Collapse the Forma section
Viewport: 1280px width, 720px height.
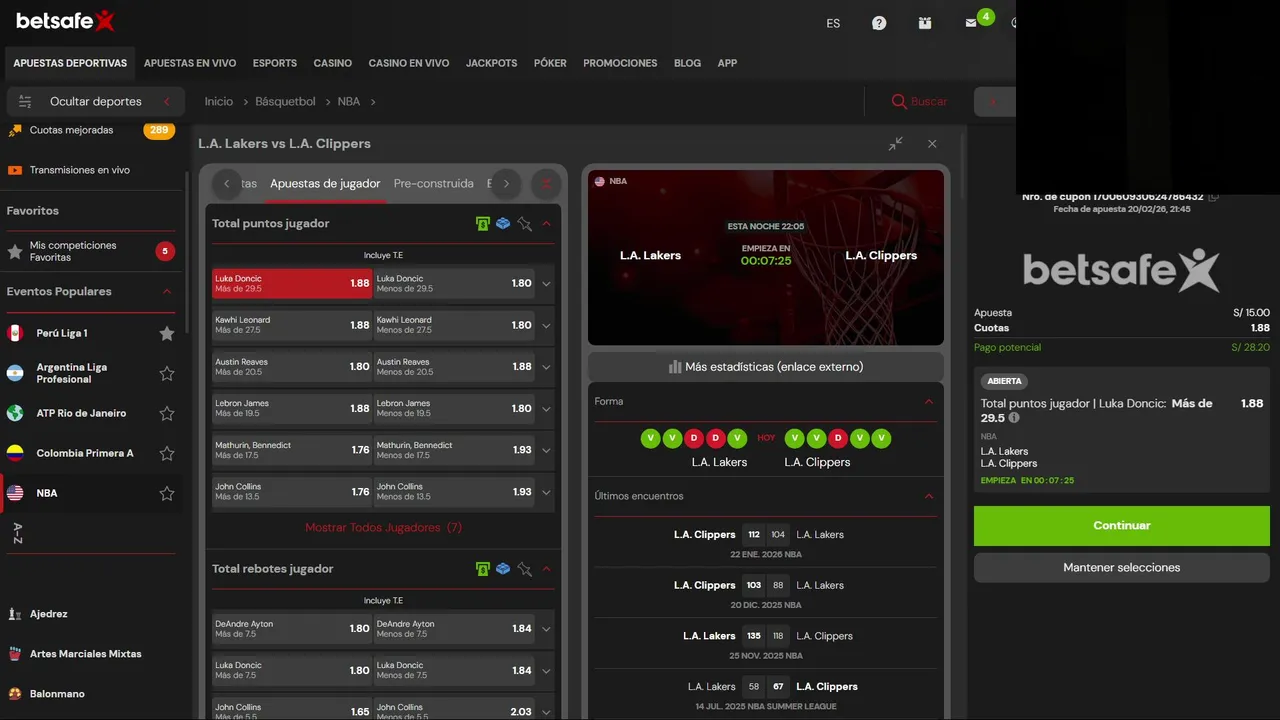(x=928, y=402)
